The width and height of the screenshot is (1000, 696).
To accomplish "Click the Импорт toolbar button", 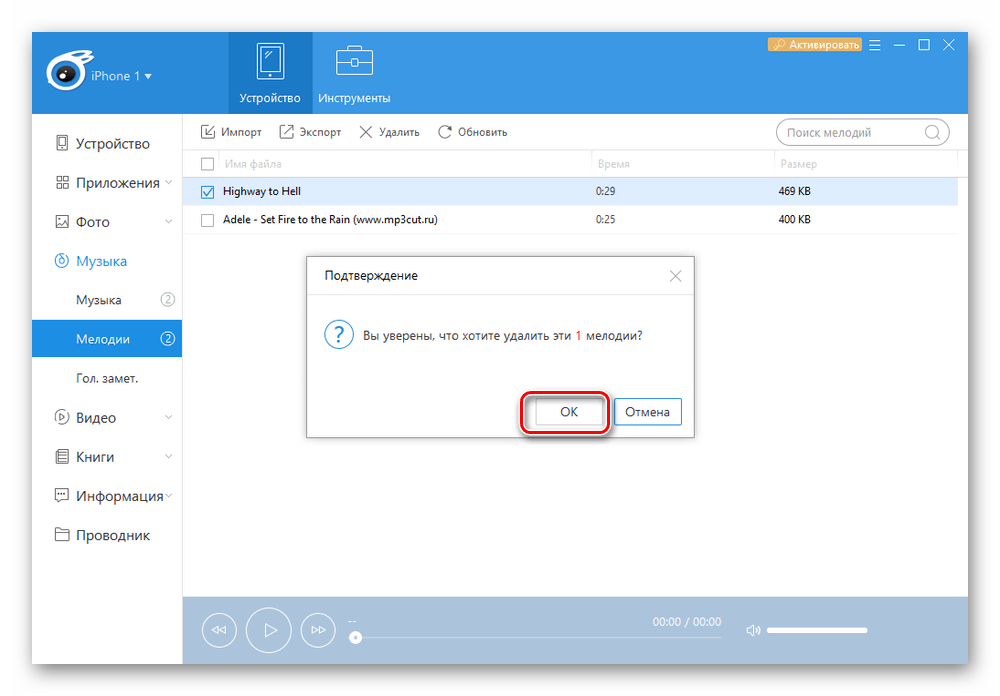I will pos(231,132).
